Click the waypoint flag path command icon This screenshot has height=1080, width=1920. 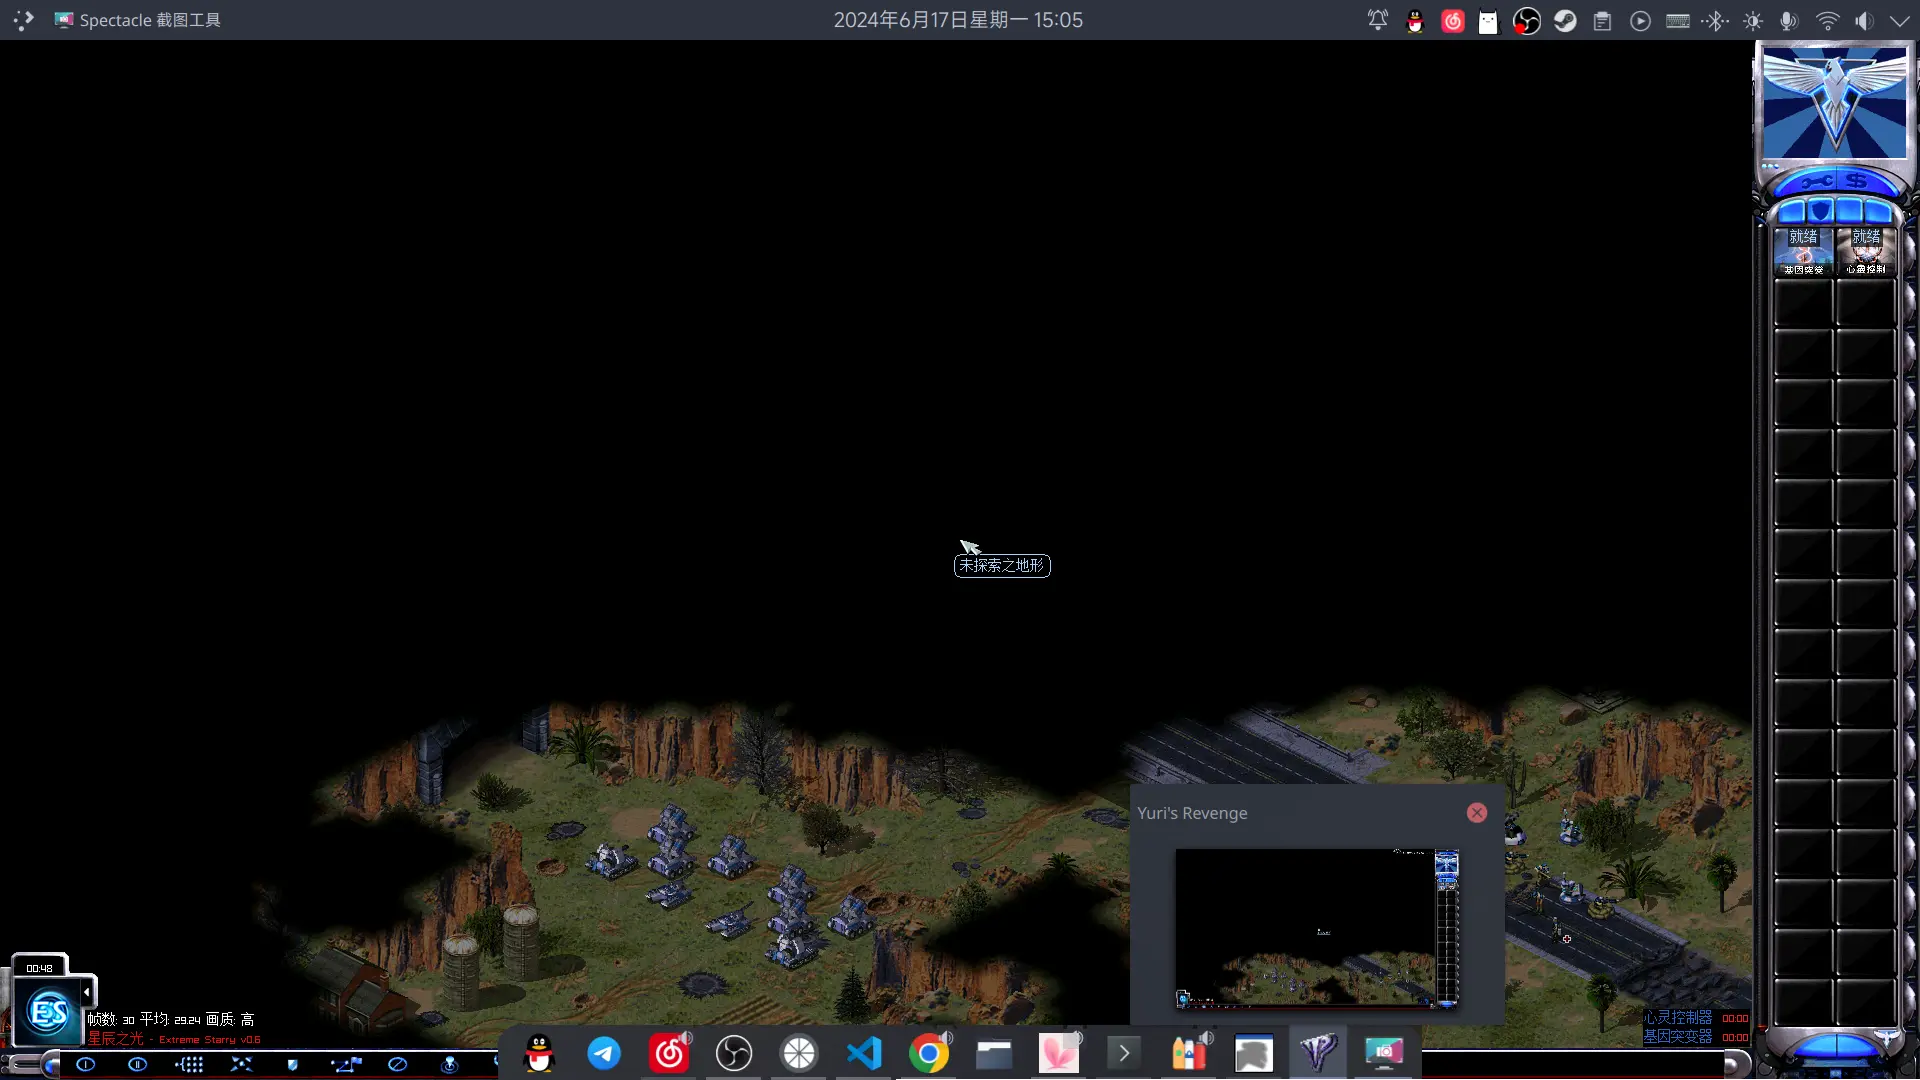click(x=346, y=1064)
